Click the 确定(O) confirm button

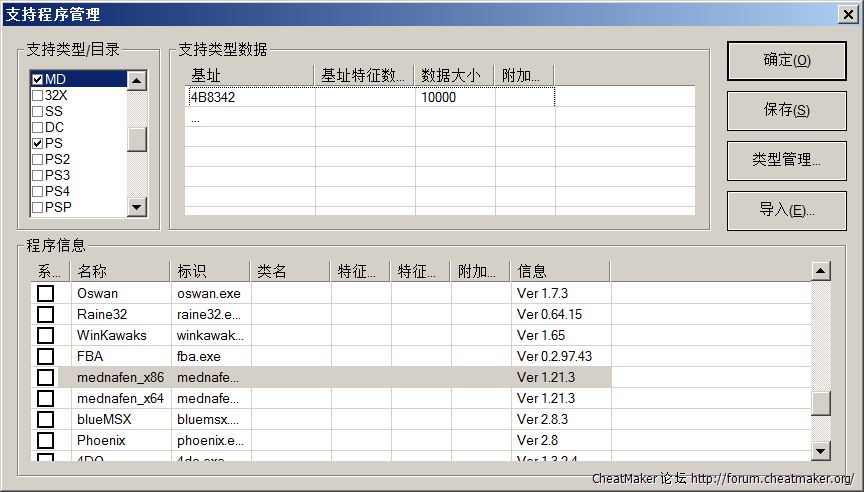(786, 60)
